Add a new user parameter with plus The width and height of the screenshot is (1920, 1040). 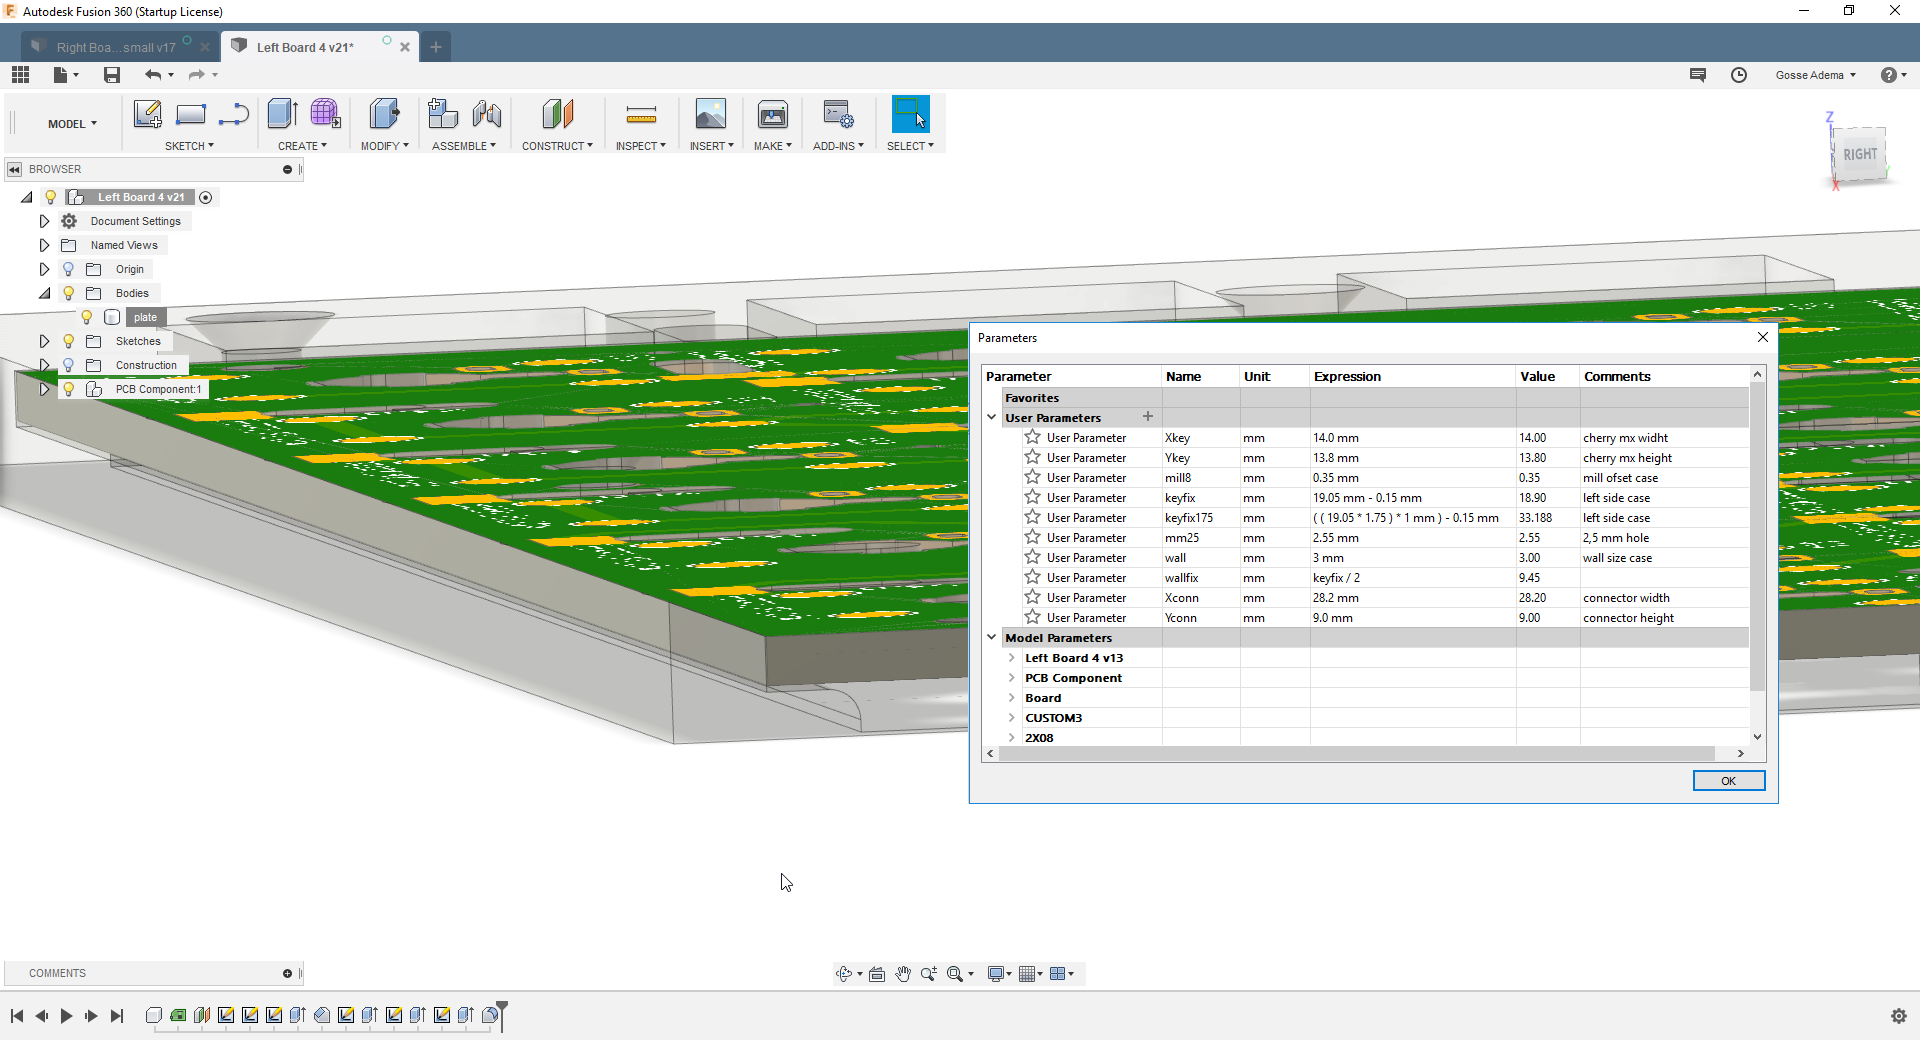tap(1148, 417)
